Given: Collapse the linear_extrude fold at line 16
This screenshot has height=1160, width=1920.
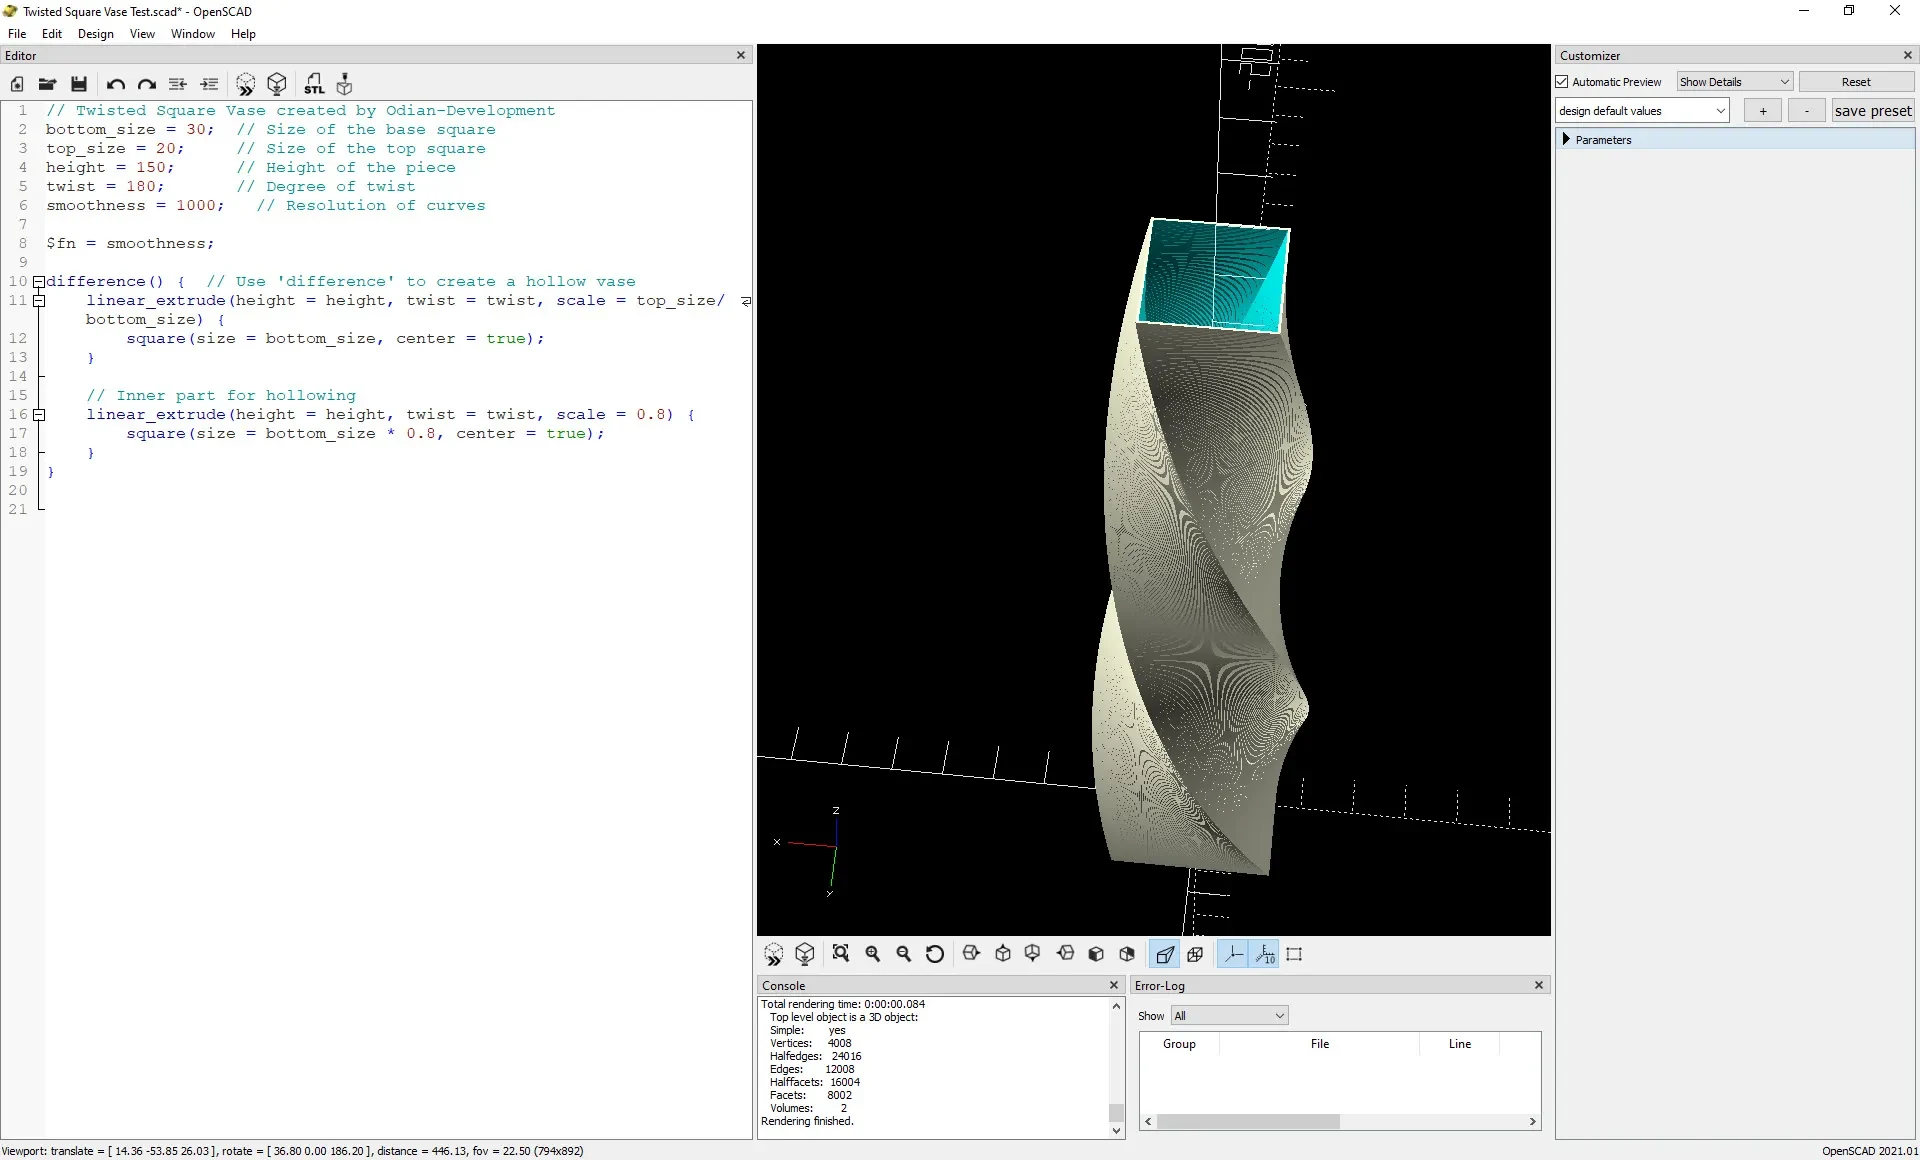Looking at the screenshot, I should (x=39, y=415).
